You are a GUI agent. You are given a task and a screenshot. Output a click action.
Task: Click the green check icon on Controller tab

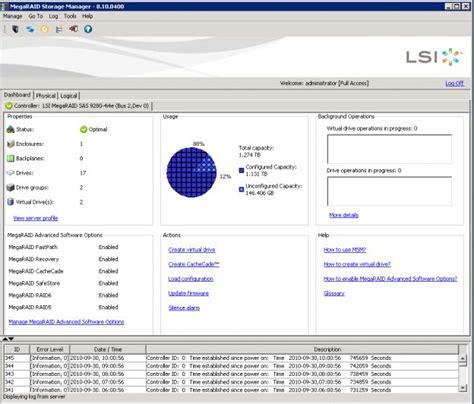(x=9, y=106)
